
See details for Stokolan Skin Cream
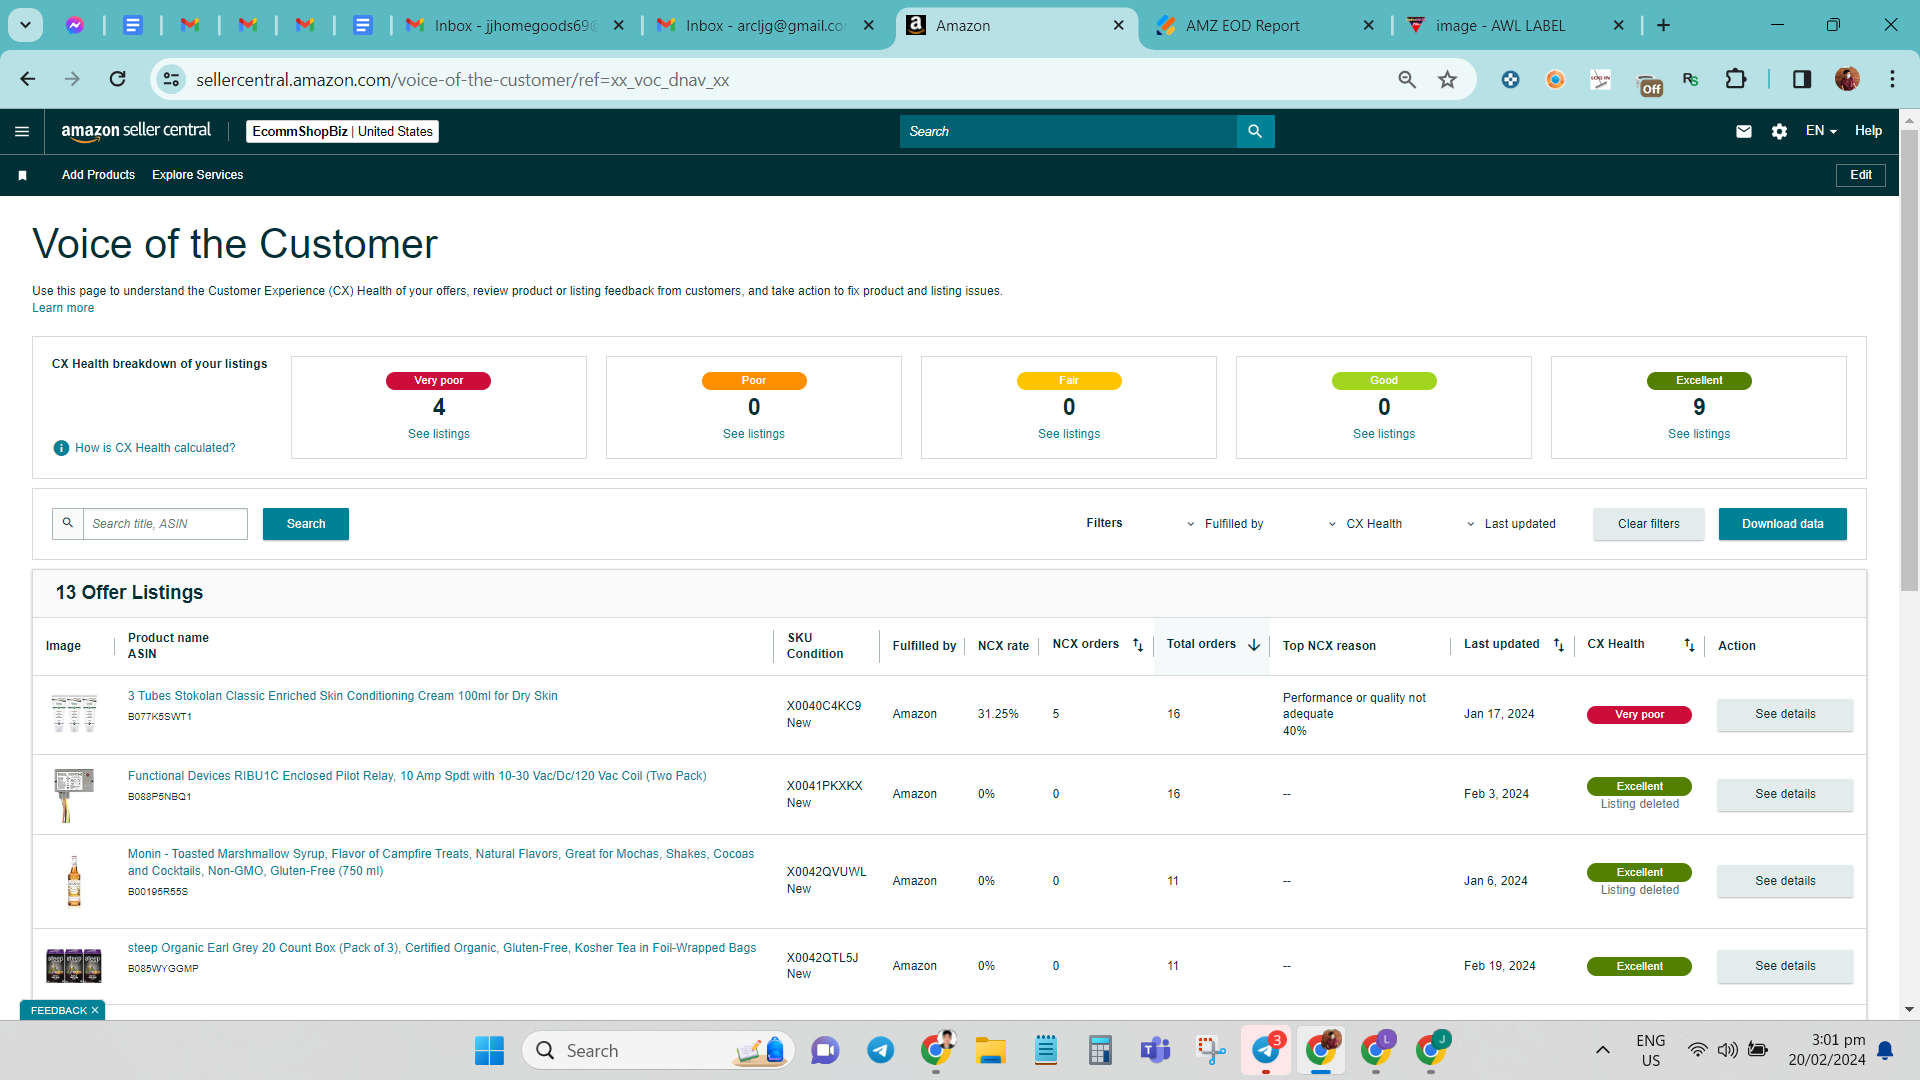[1785, 714]
